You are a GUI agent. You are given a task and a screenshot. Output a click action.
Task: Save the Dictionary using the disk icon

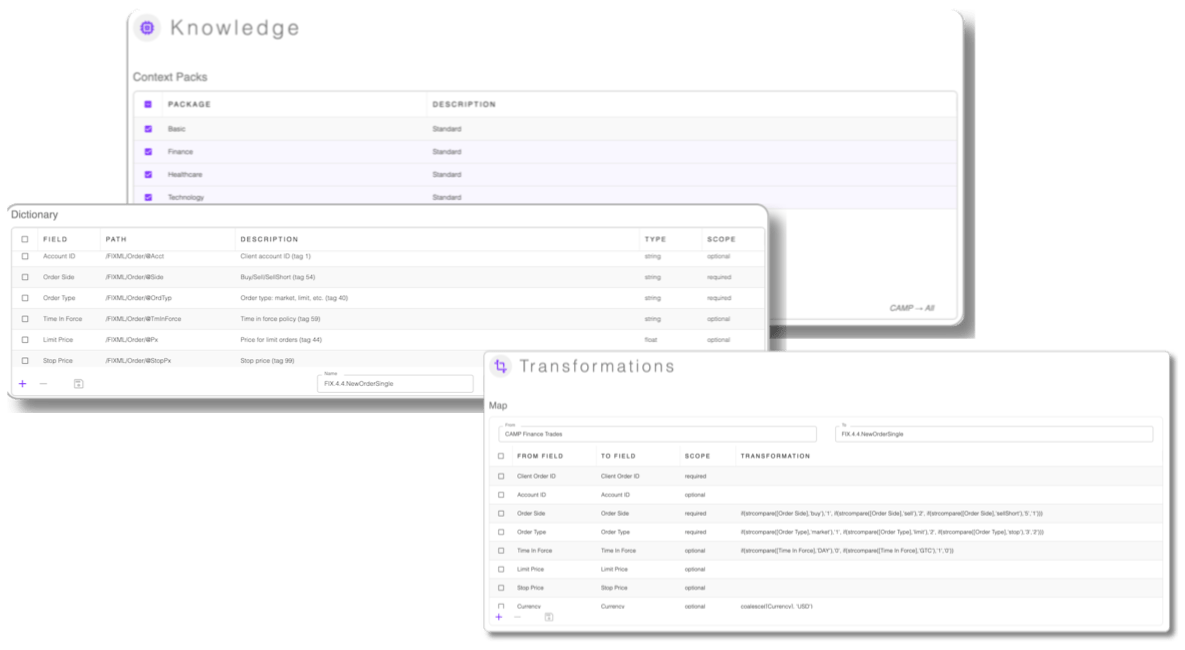point(78,383)
